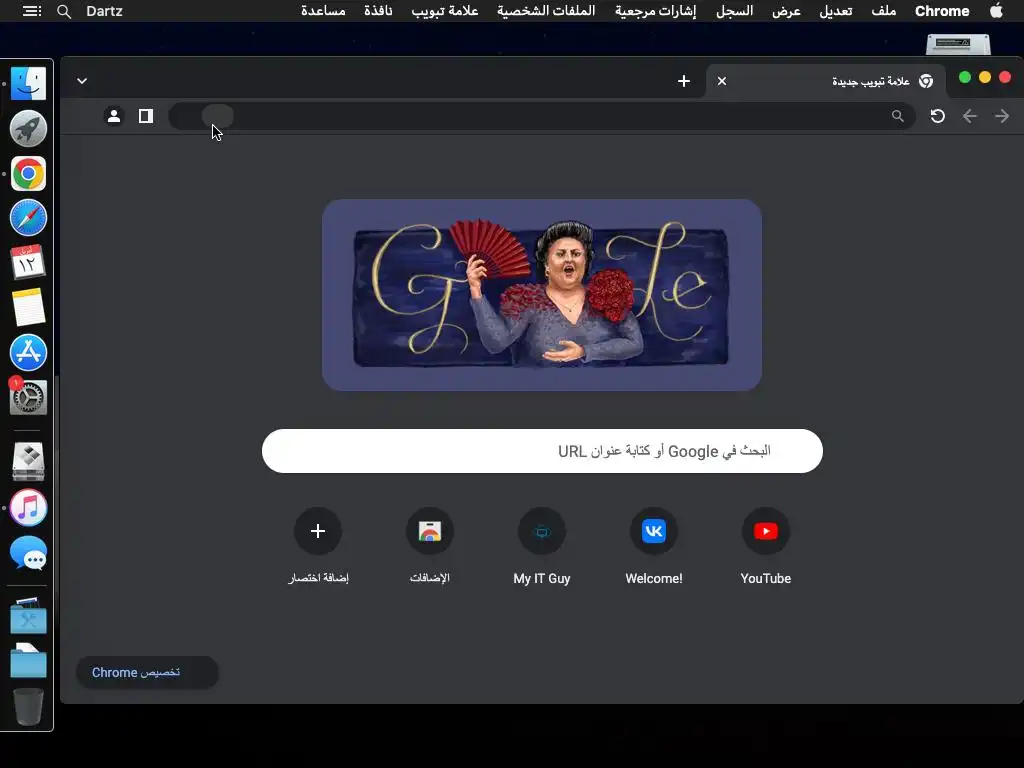Click the تخصيص Chrome customize button
1024x768 pixels.
(147, 672)
